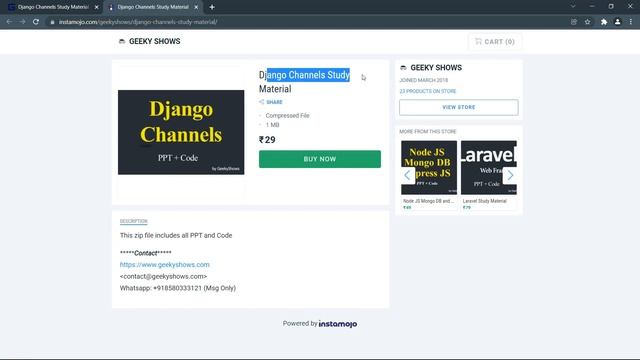640x360 pixels.
Task: Click the address bar URL
Action: (138, 22)
